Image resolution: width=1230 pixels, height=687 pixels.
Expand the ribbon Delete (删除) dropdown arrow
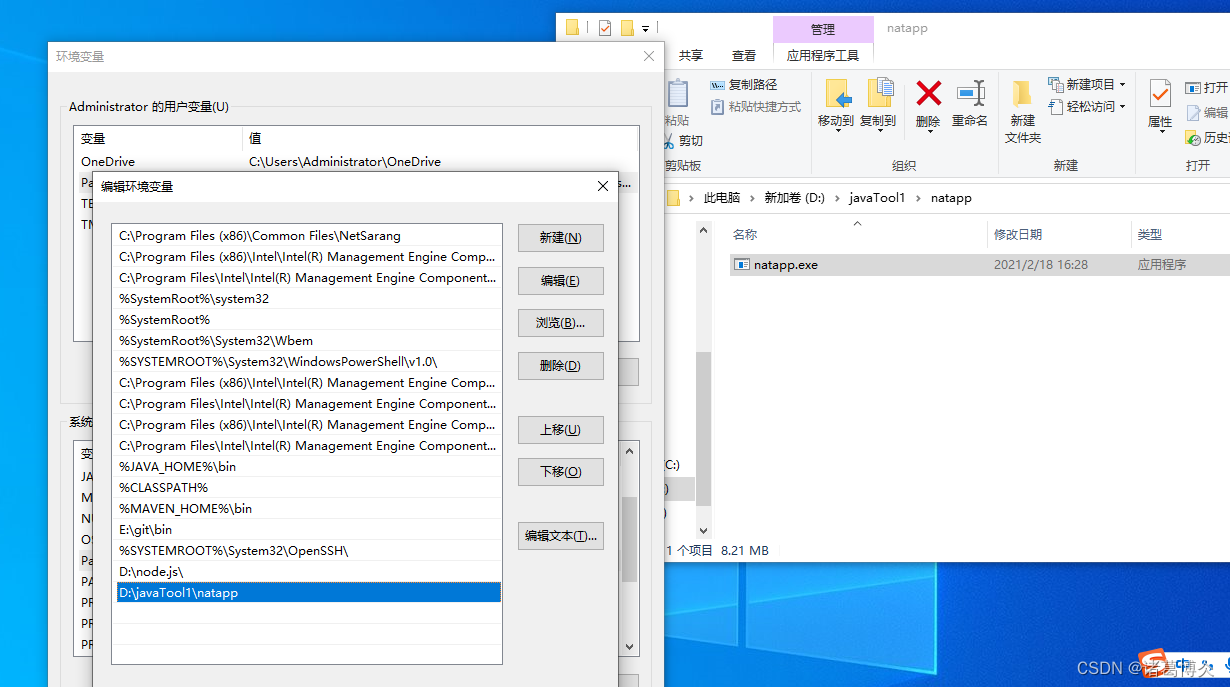pos(928,133)
